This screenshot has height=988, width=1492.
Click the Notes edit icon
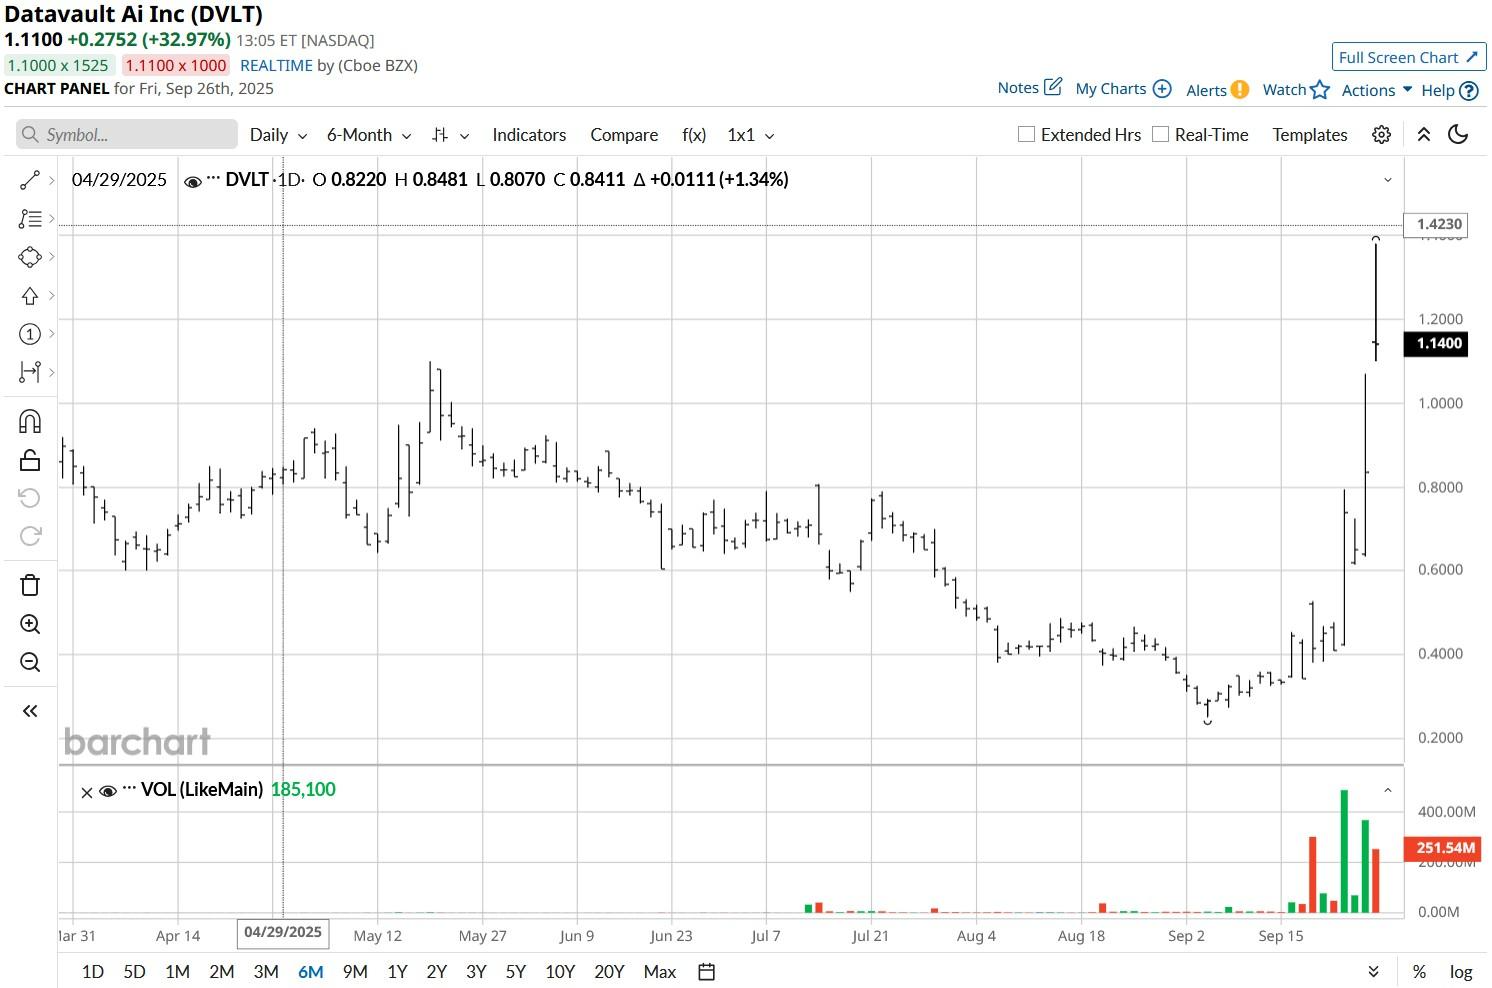coord(1053,87)
